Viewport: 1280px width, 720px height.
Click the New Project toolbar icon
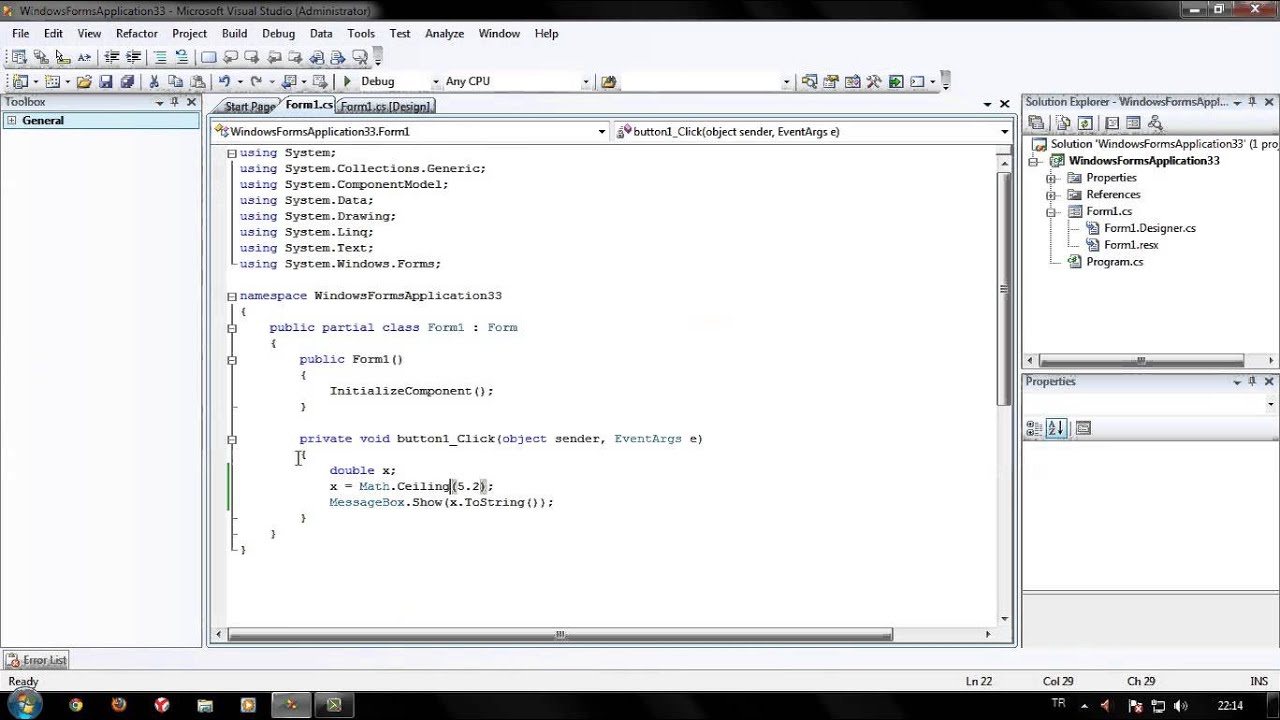pyautogui.click(x=20, y=82)
